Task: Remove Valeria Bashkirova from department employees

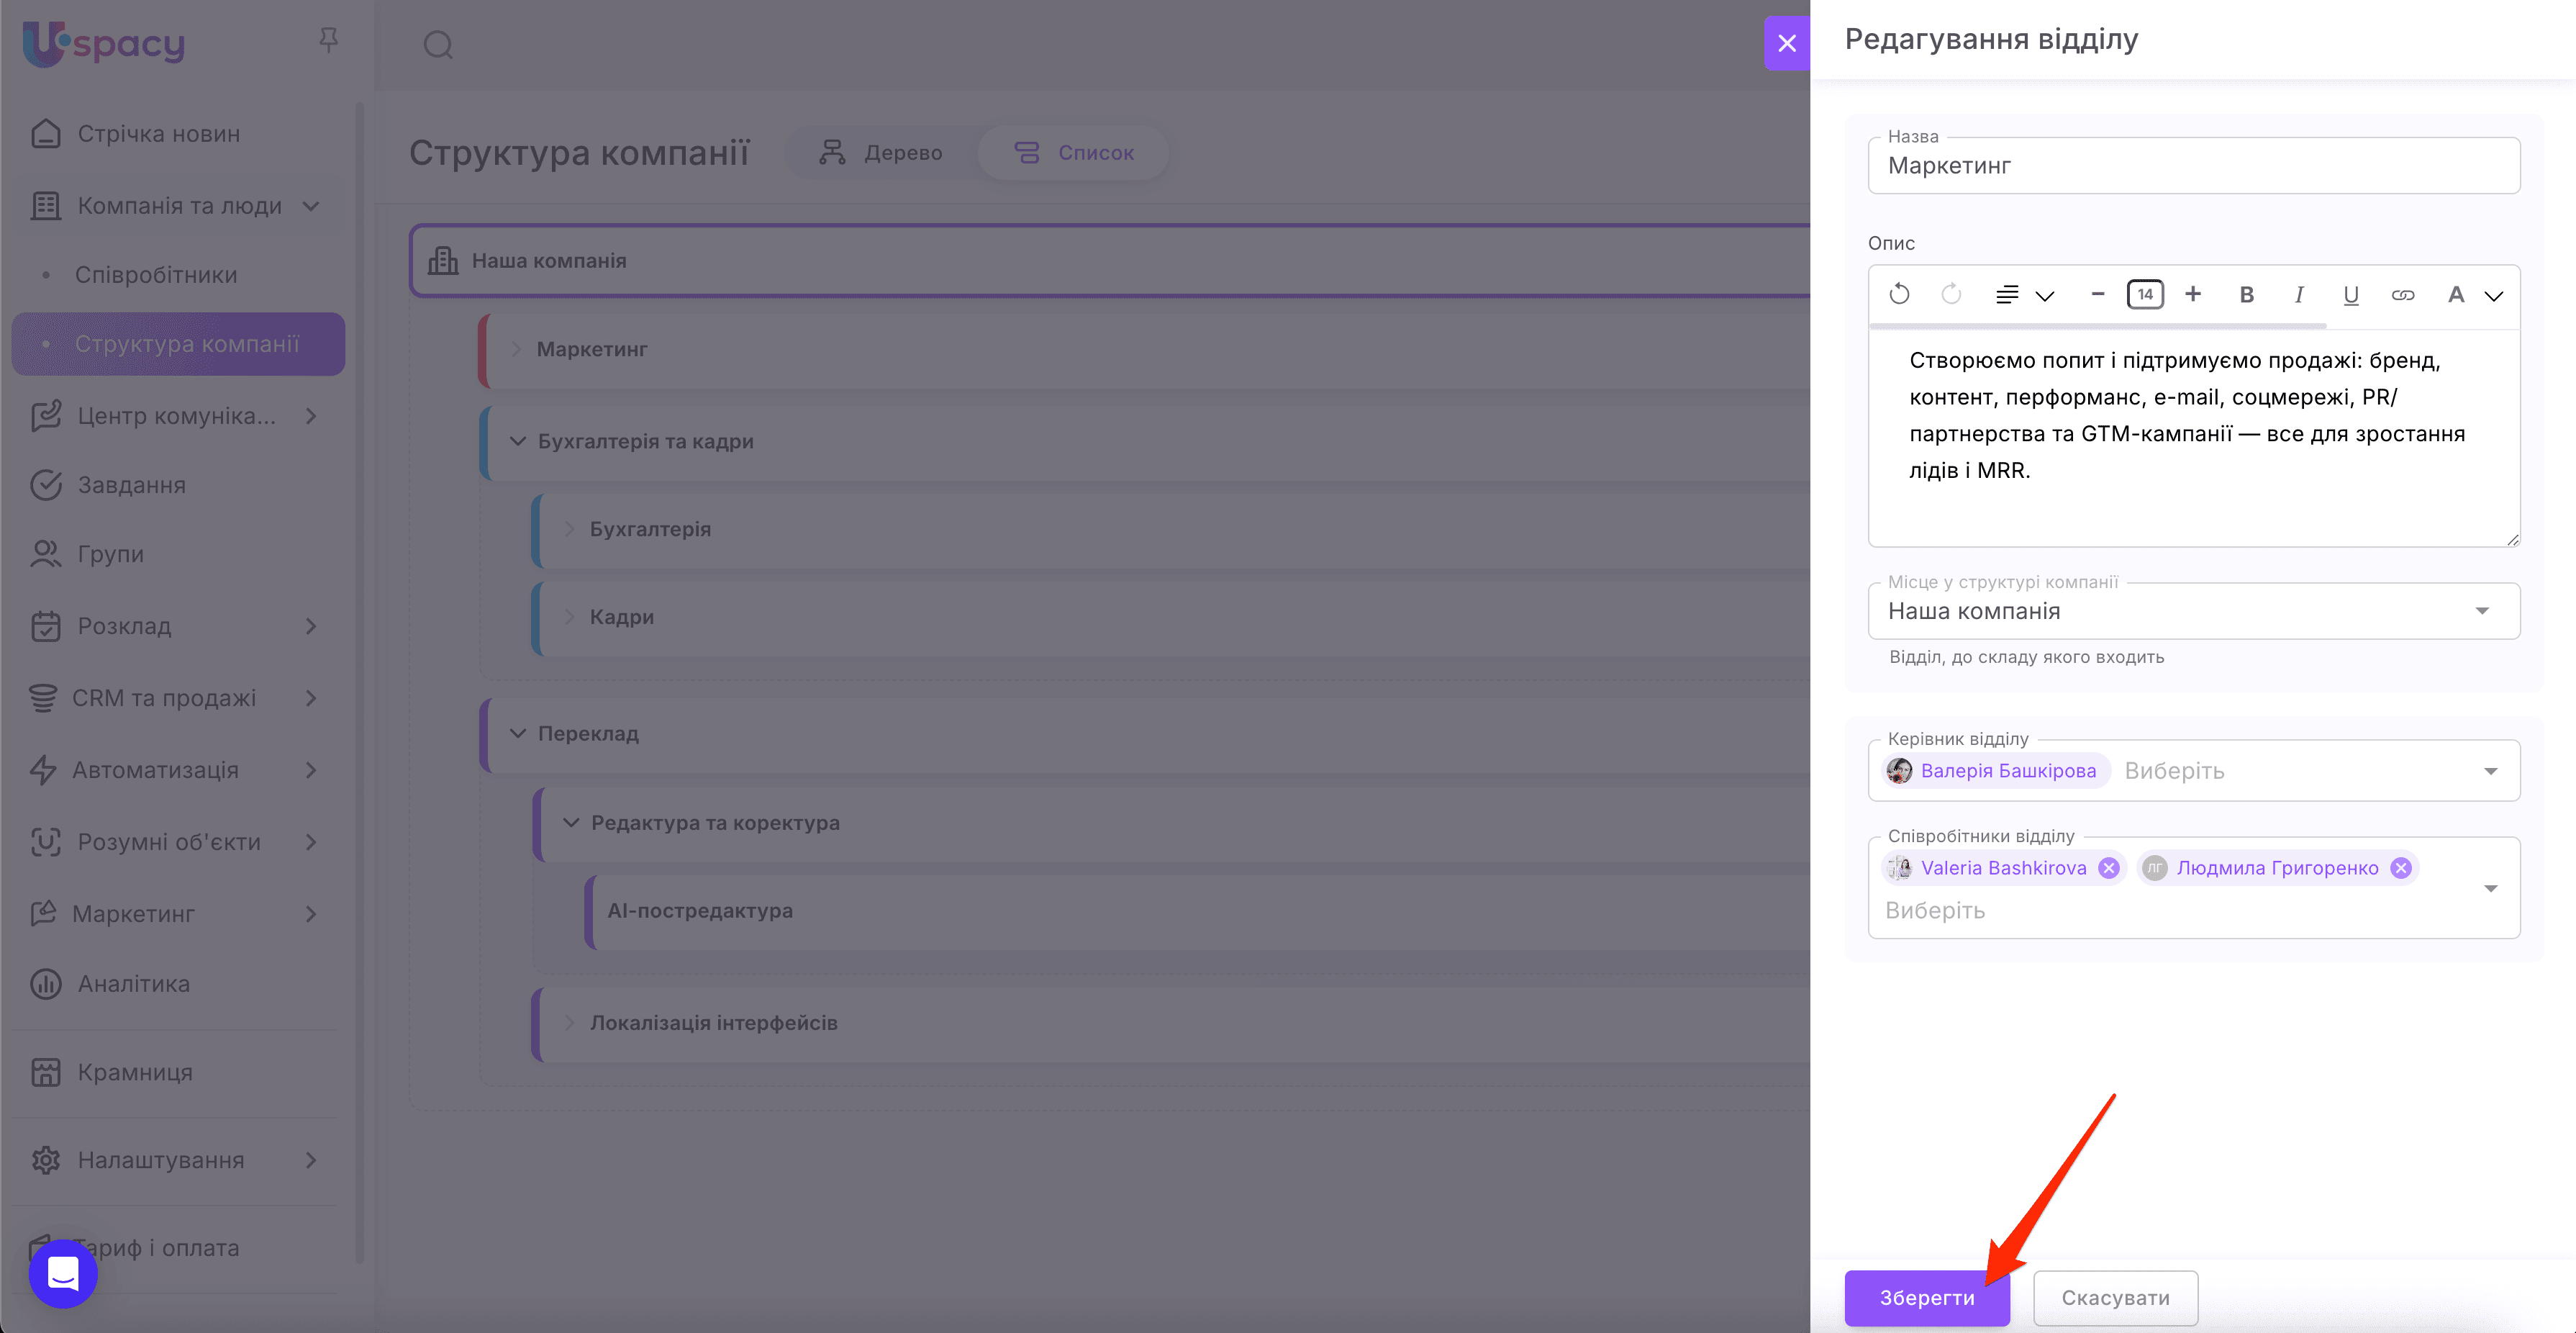Action: click(x=2108, y=868)
